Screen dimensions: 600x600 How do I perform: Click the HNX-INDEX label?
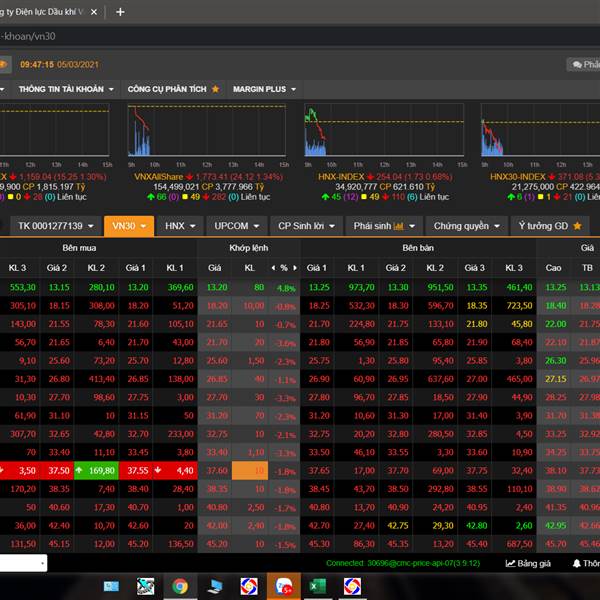tap(341, 177)
